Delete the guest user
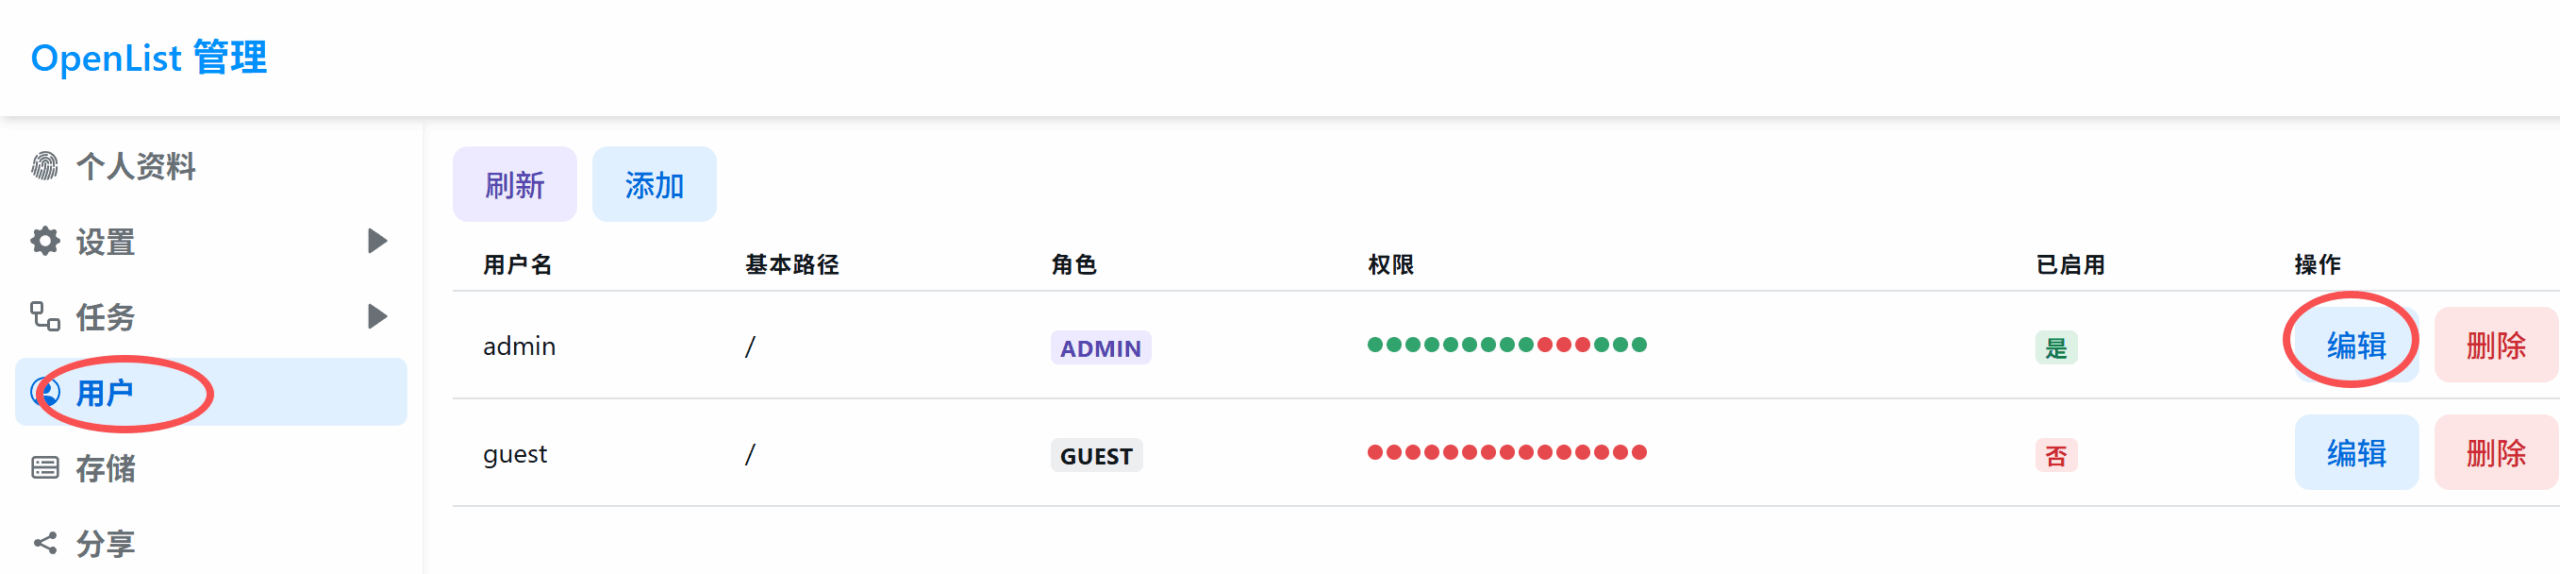Viewport: 2560px width, 574px height. [x=2495, y=453]
